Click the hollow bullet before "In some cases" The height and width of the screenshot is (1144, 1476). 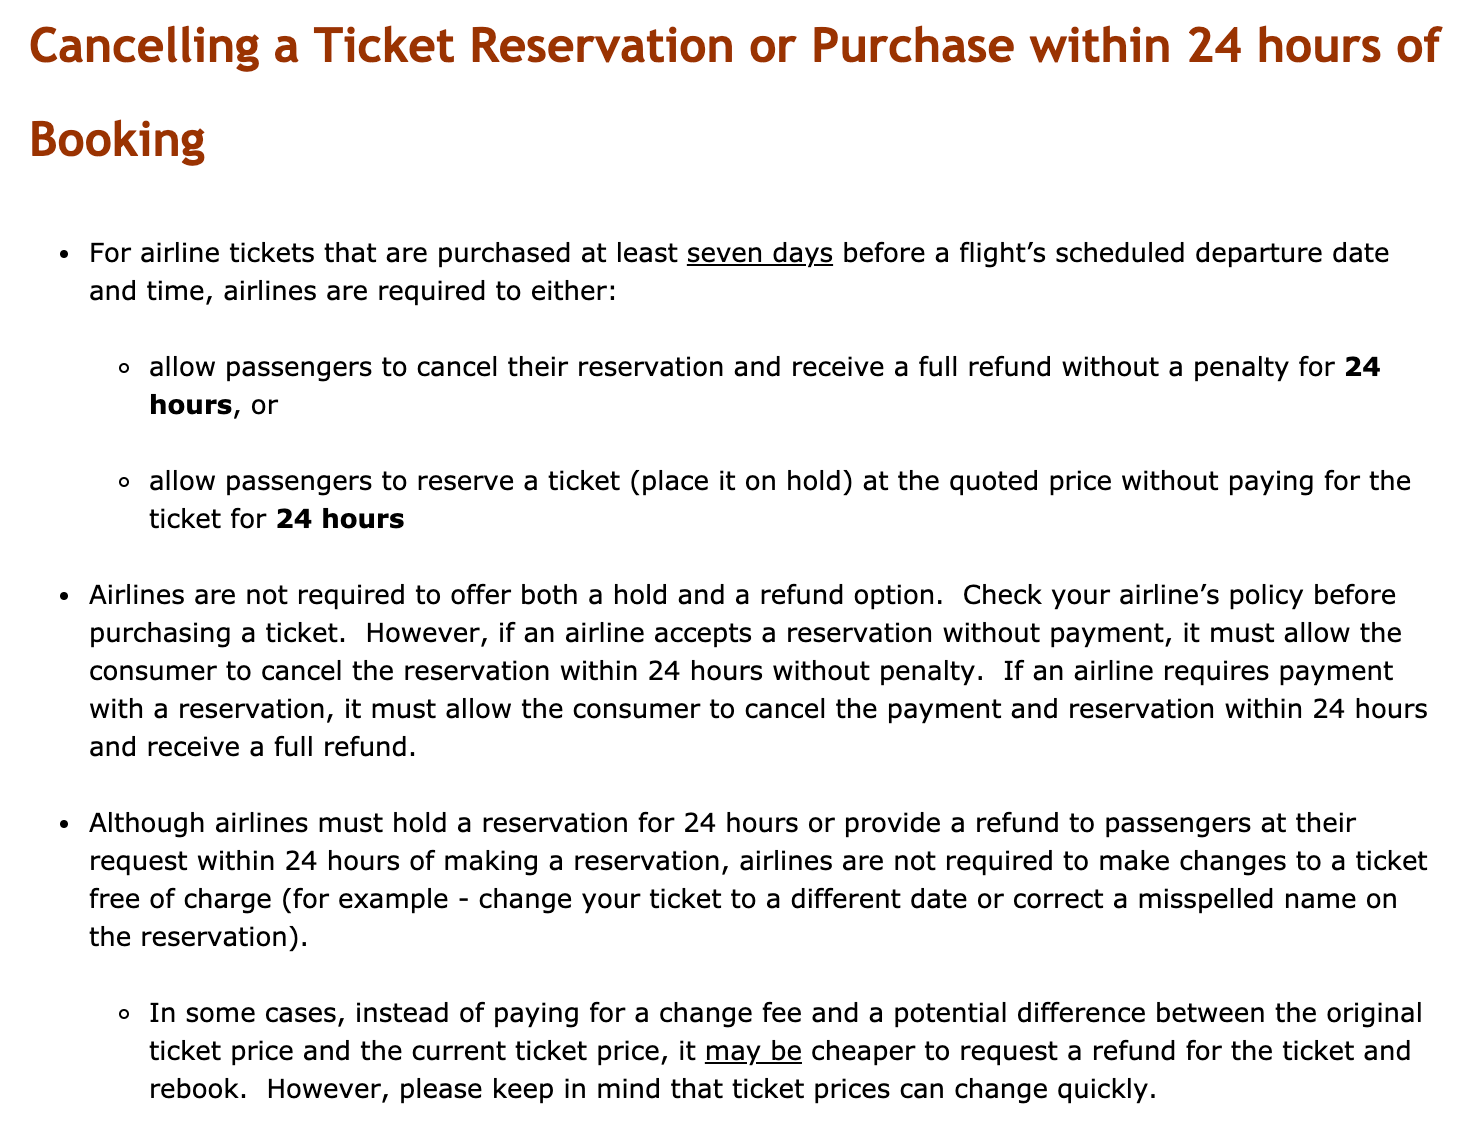125,1015
